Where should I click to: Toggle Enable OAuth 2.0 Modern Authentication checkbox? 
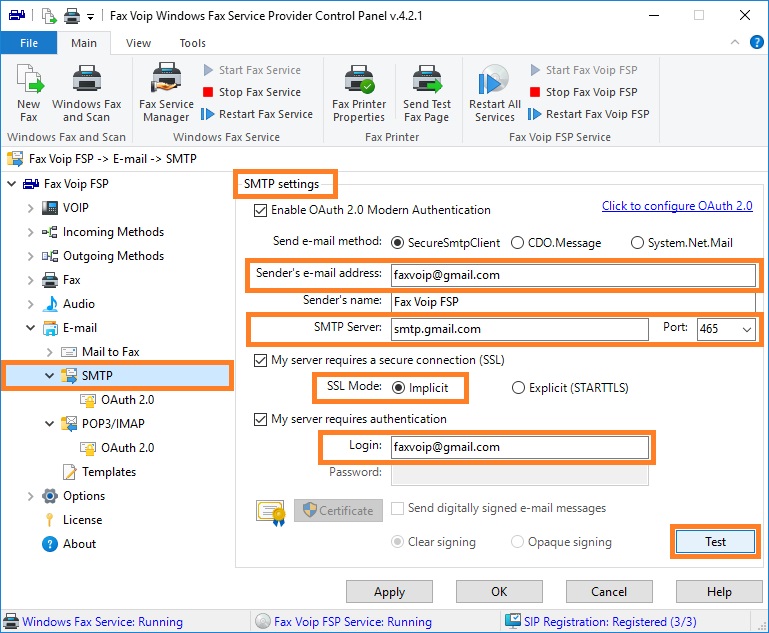(x=260, y=211)
